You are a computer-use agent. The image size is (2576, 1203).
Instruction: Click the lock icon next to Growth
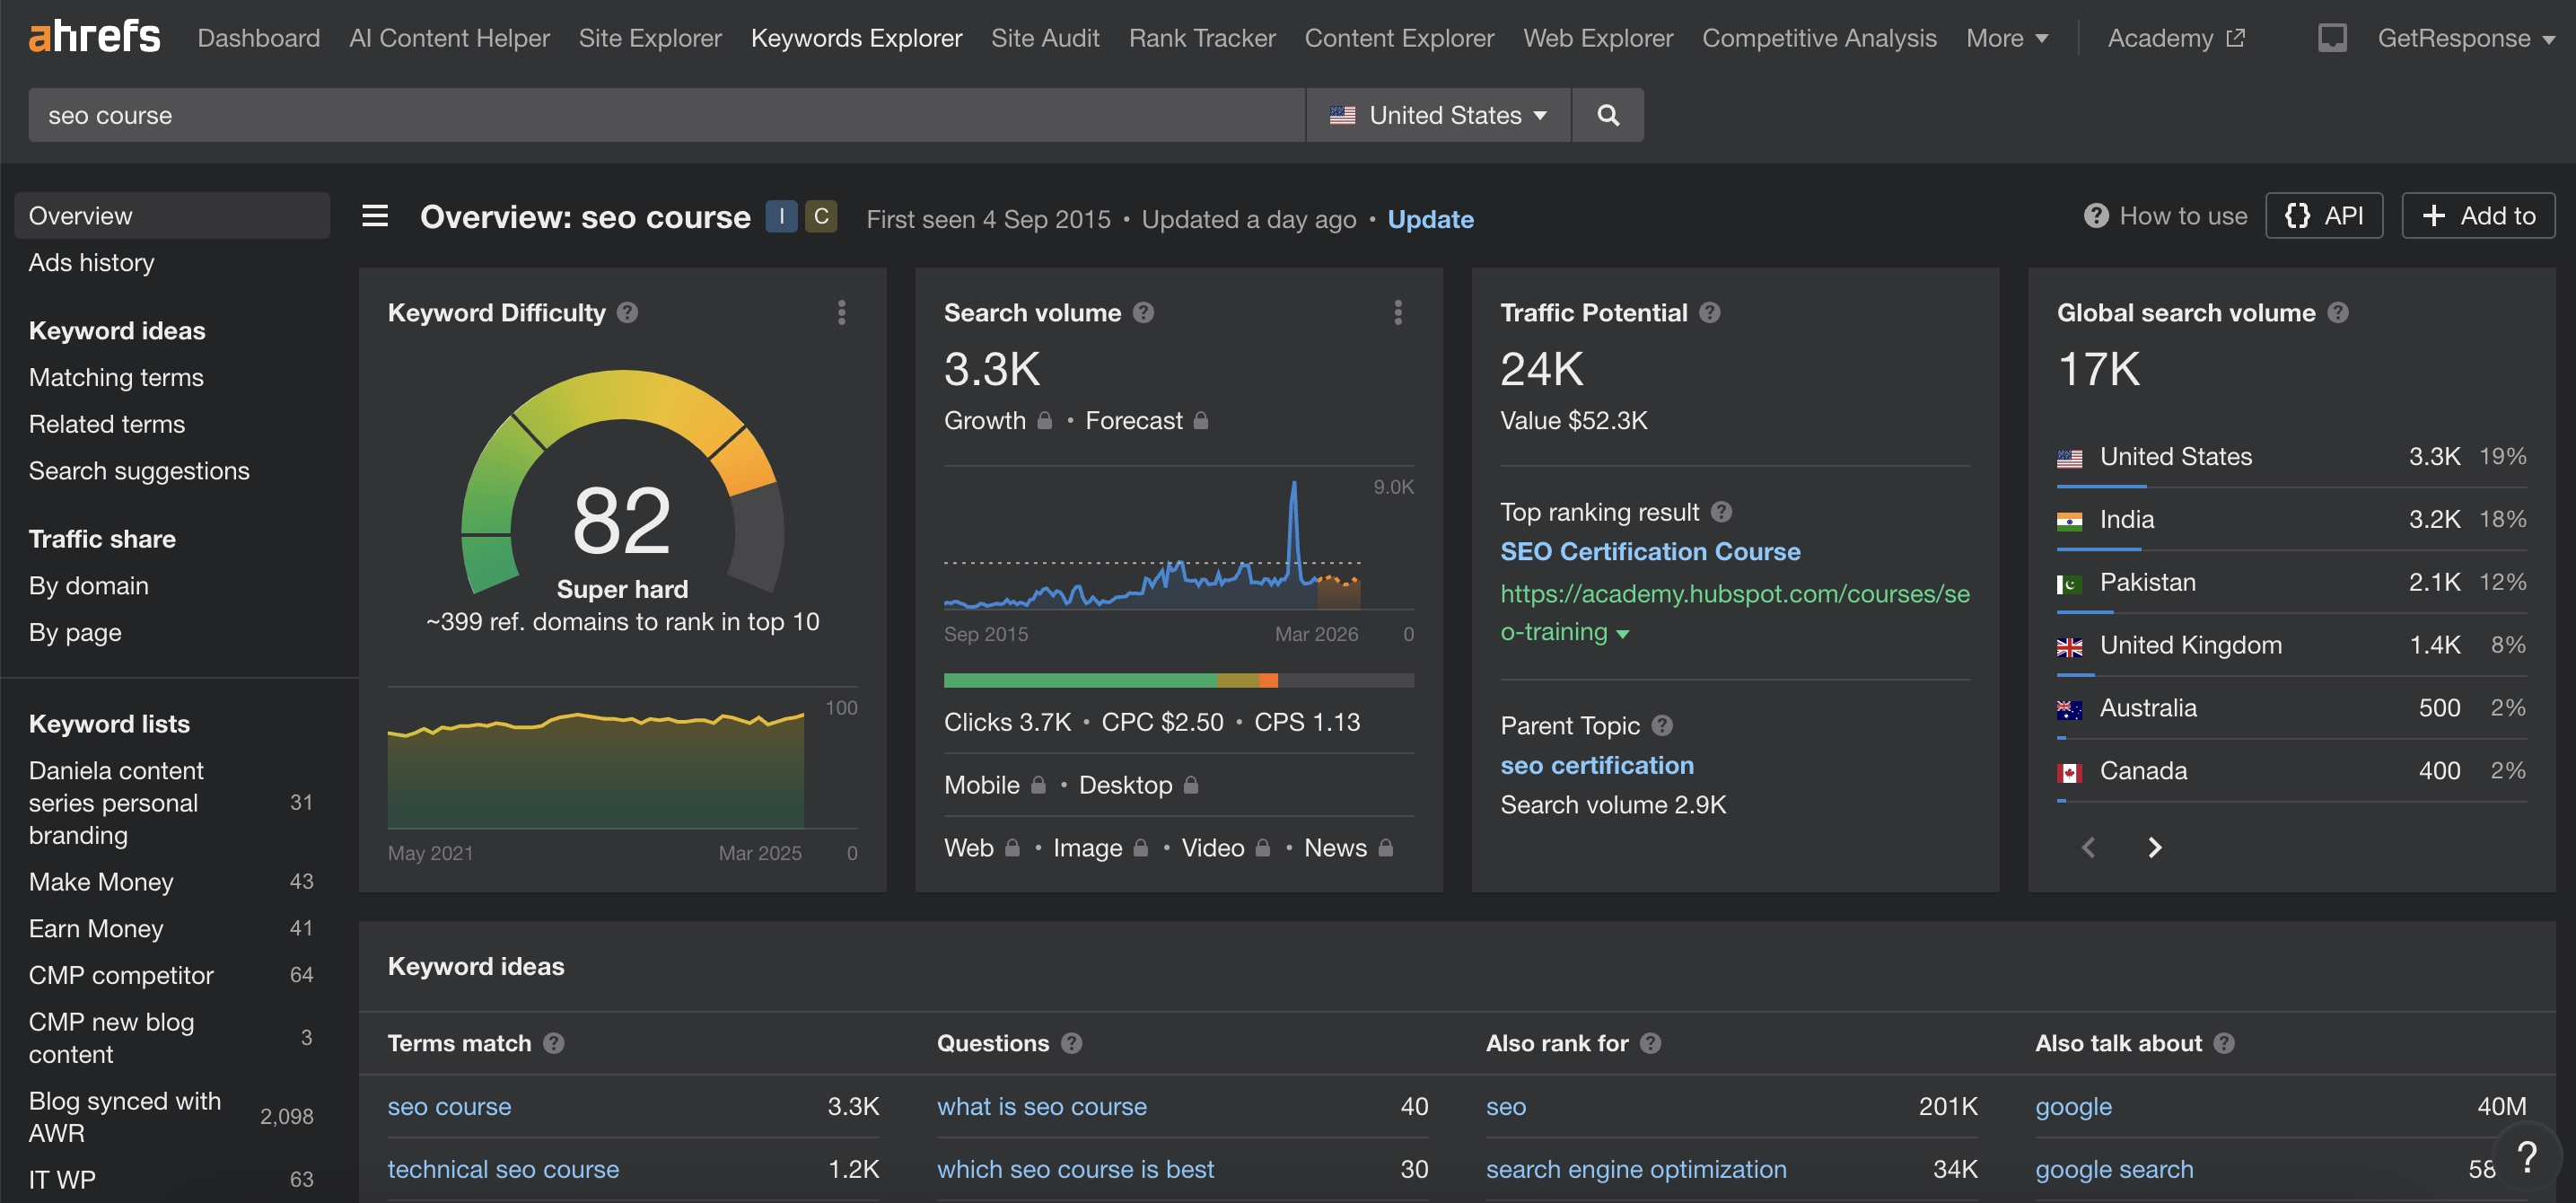coord(1045,420)
